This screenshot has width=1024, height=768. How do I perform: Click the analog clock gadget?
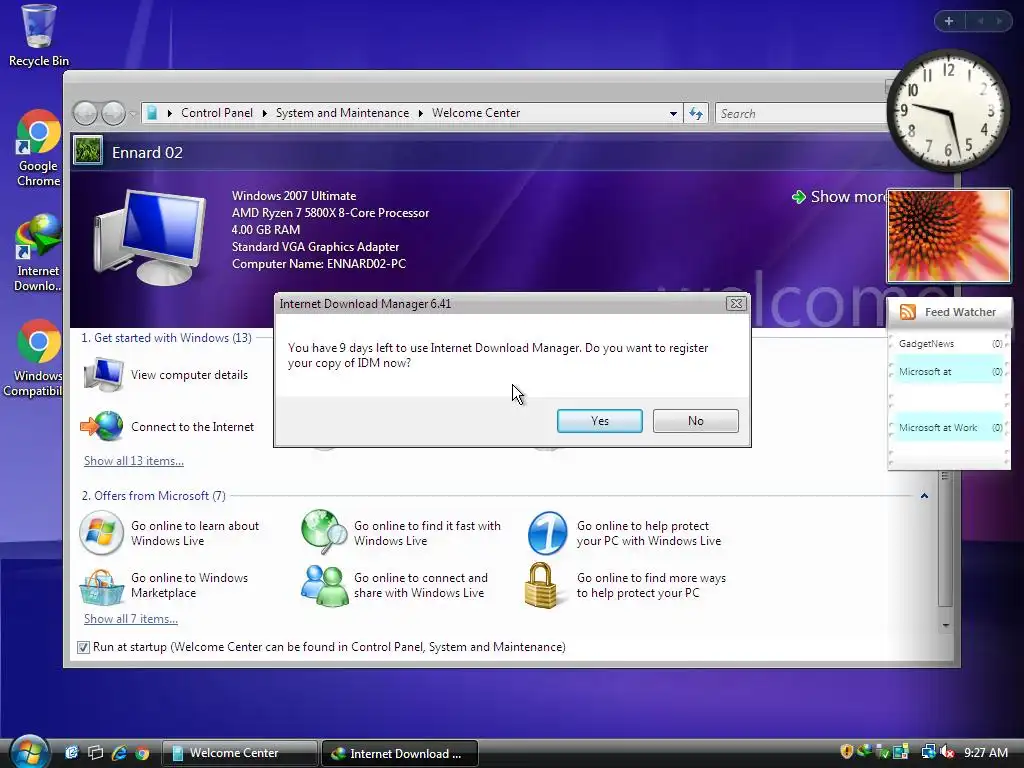(948, 110)
